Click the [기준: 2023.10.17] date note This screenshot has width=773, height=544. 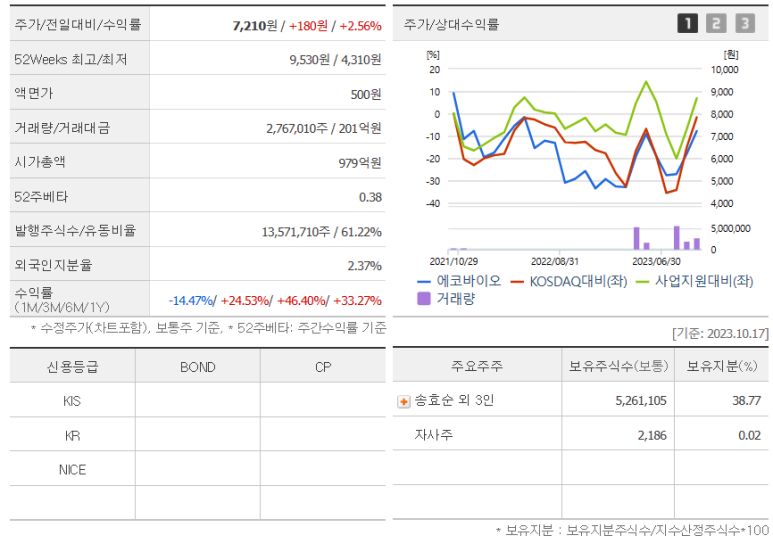click(x=720, y=334)
